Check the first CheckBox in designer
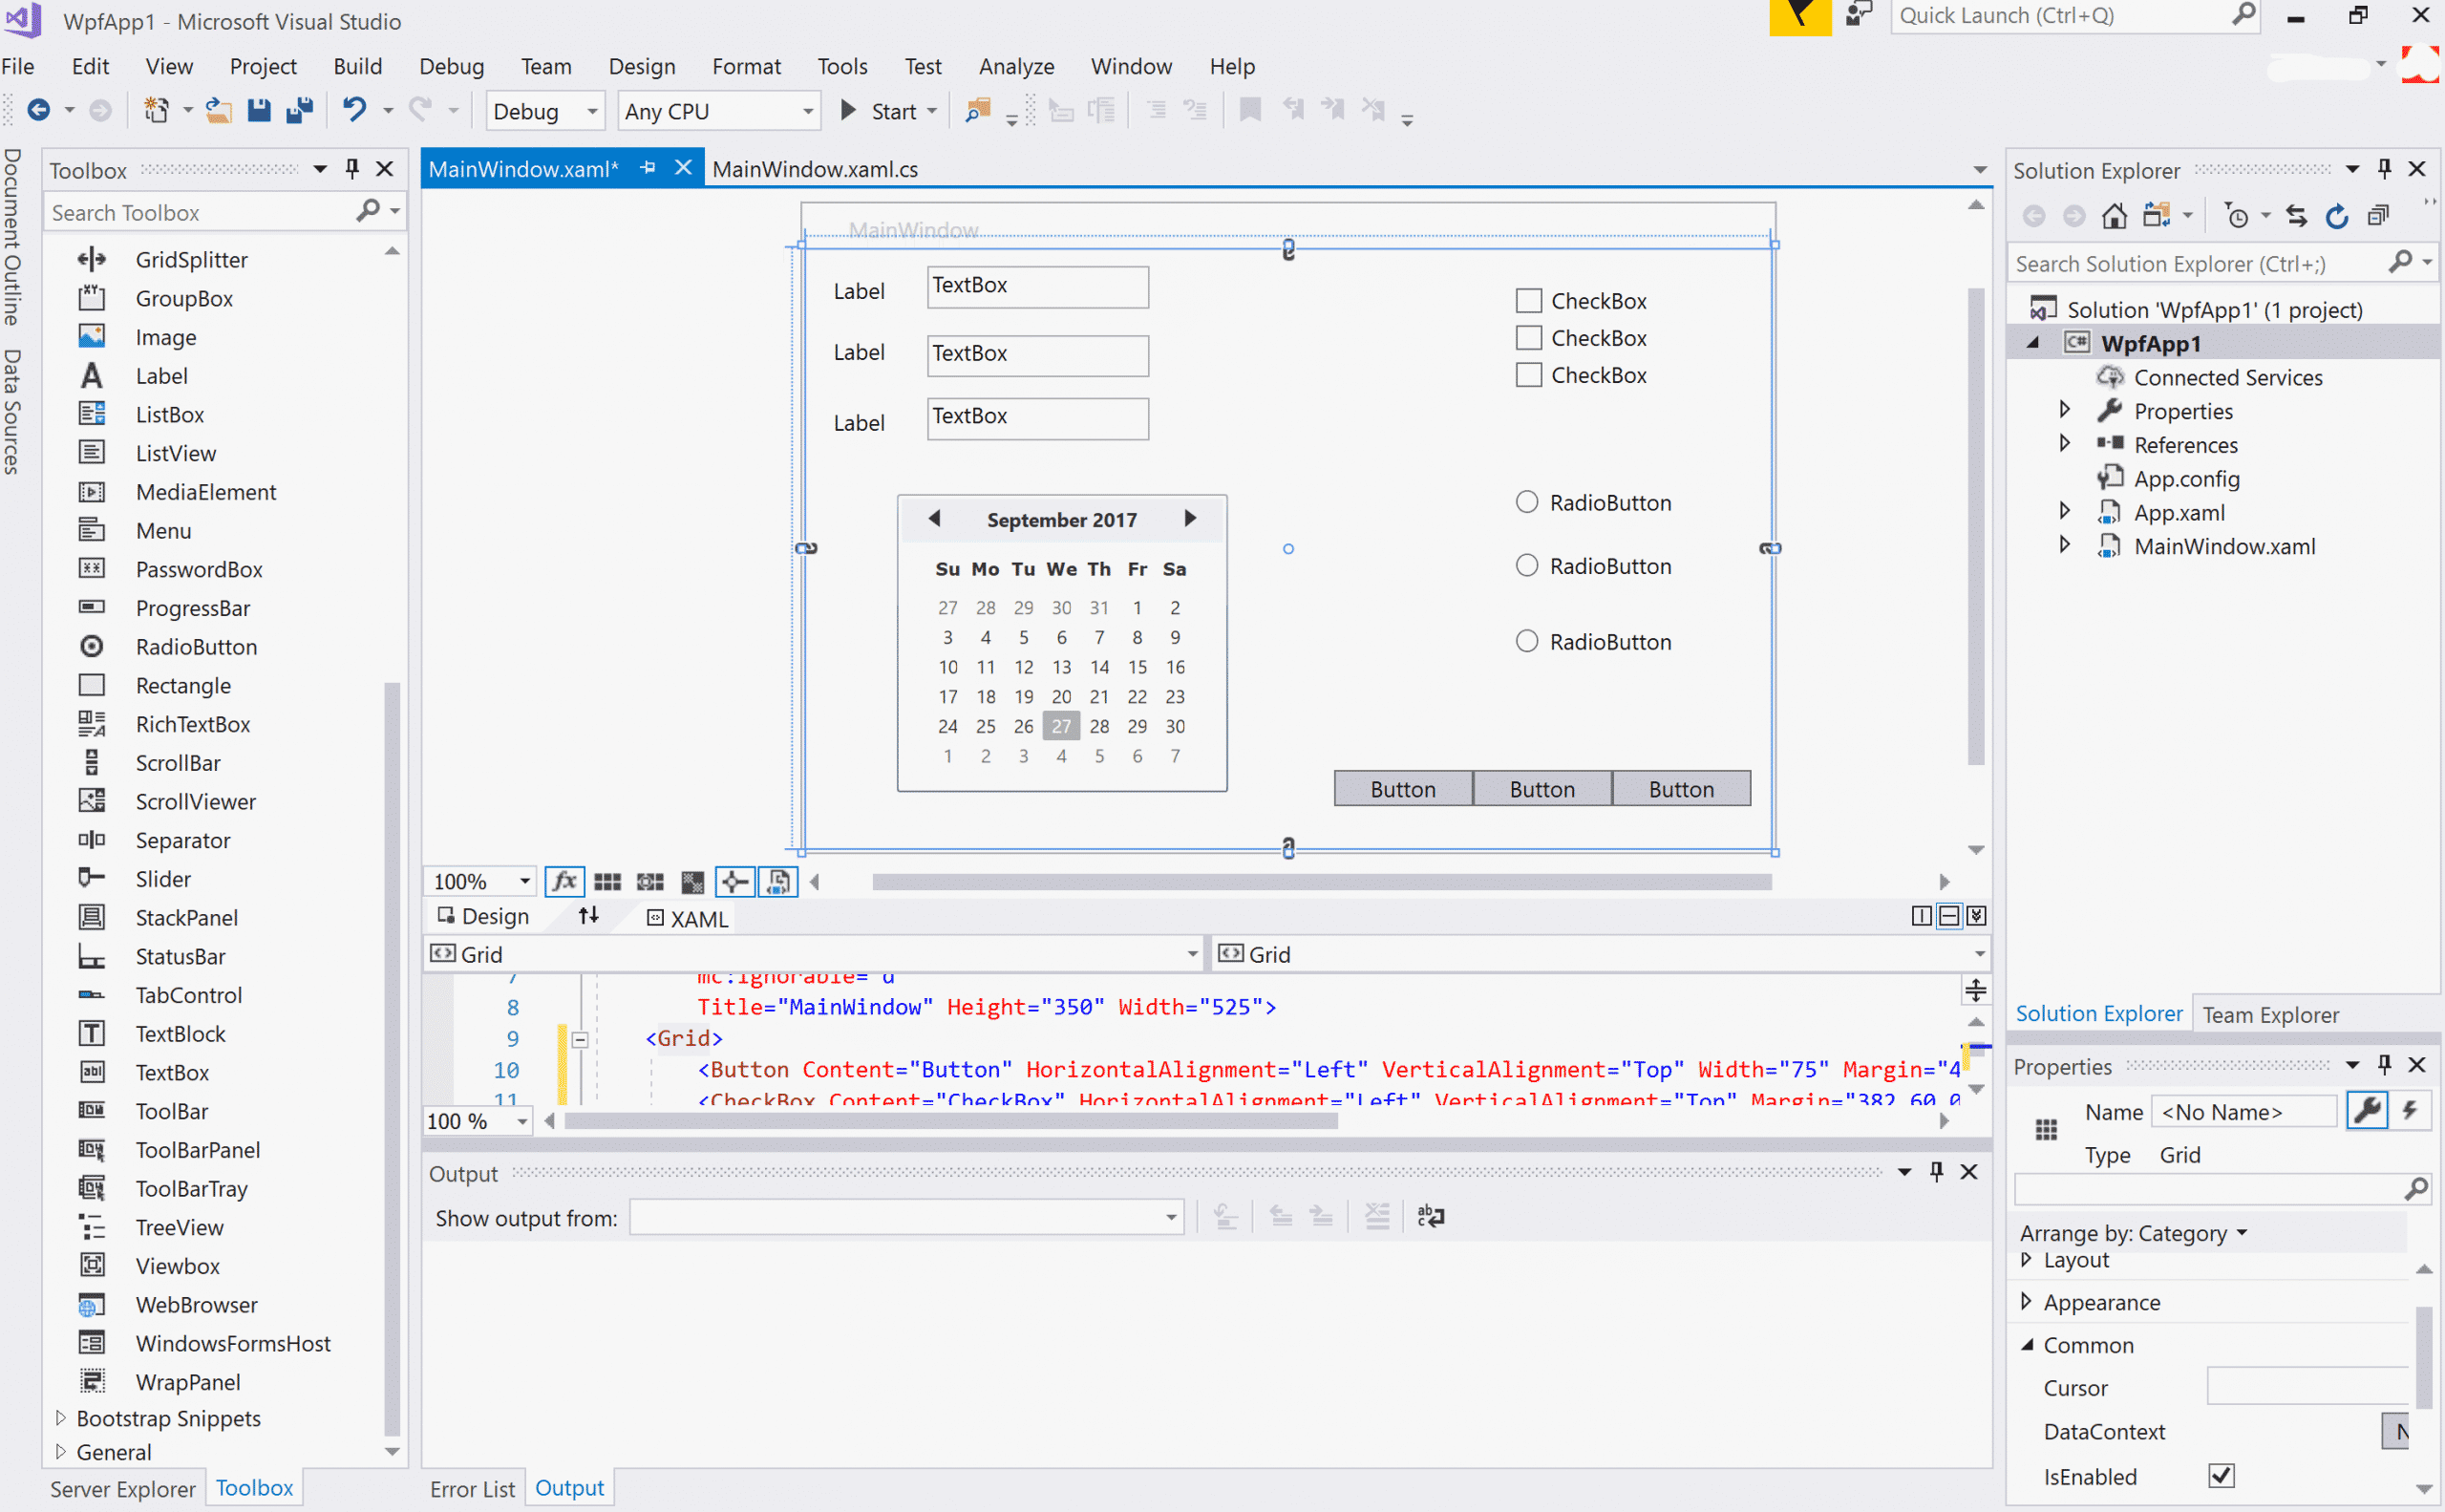This screenshot has height=1512, width=2445. [x=1528, y=300]
